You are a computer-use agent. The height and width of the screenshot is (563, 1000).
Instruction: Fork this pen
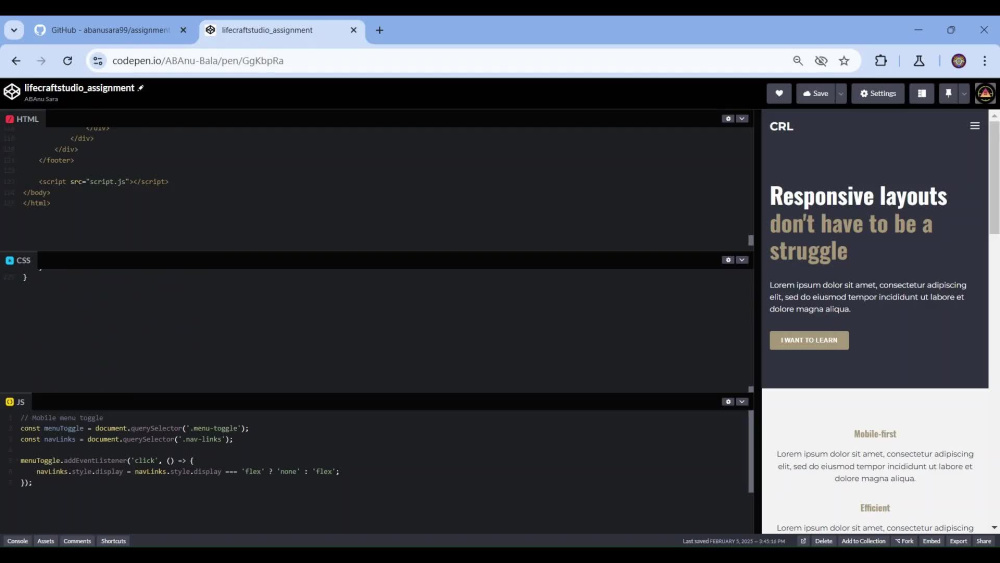pos(904,541)
